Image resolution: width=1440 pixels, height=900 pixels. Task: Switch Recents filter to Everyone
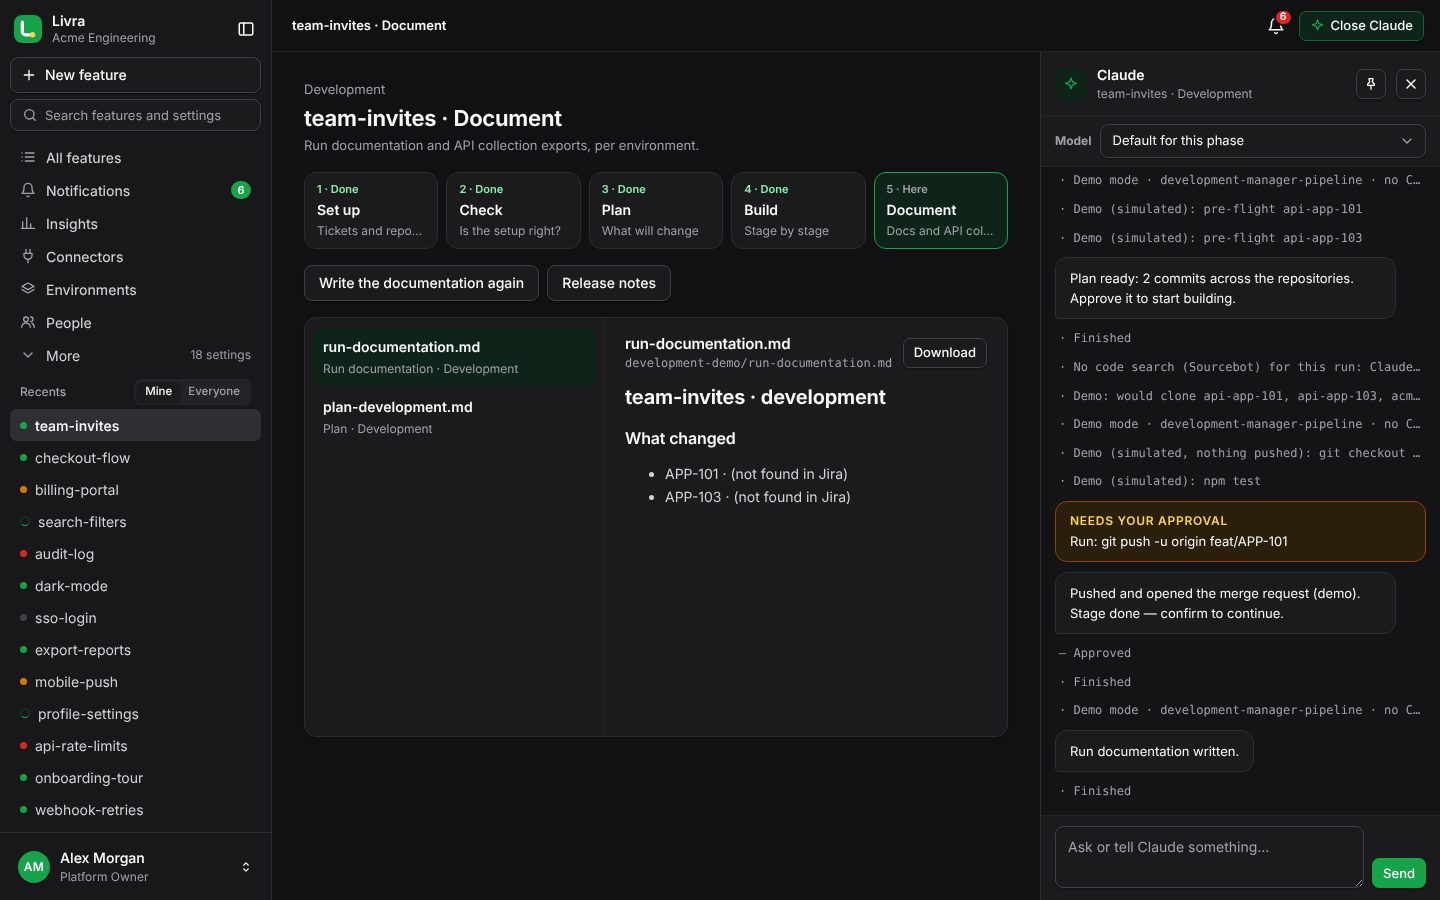[214, 391]
